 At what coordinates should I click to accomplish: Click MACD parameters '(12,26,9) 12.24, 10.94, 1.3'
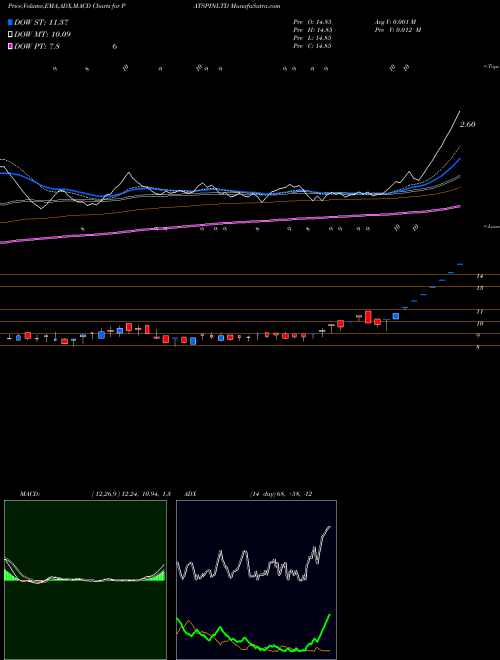[x=131, y=494]
